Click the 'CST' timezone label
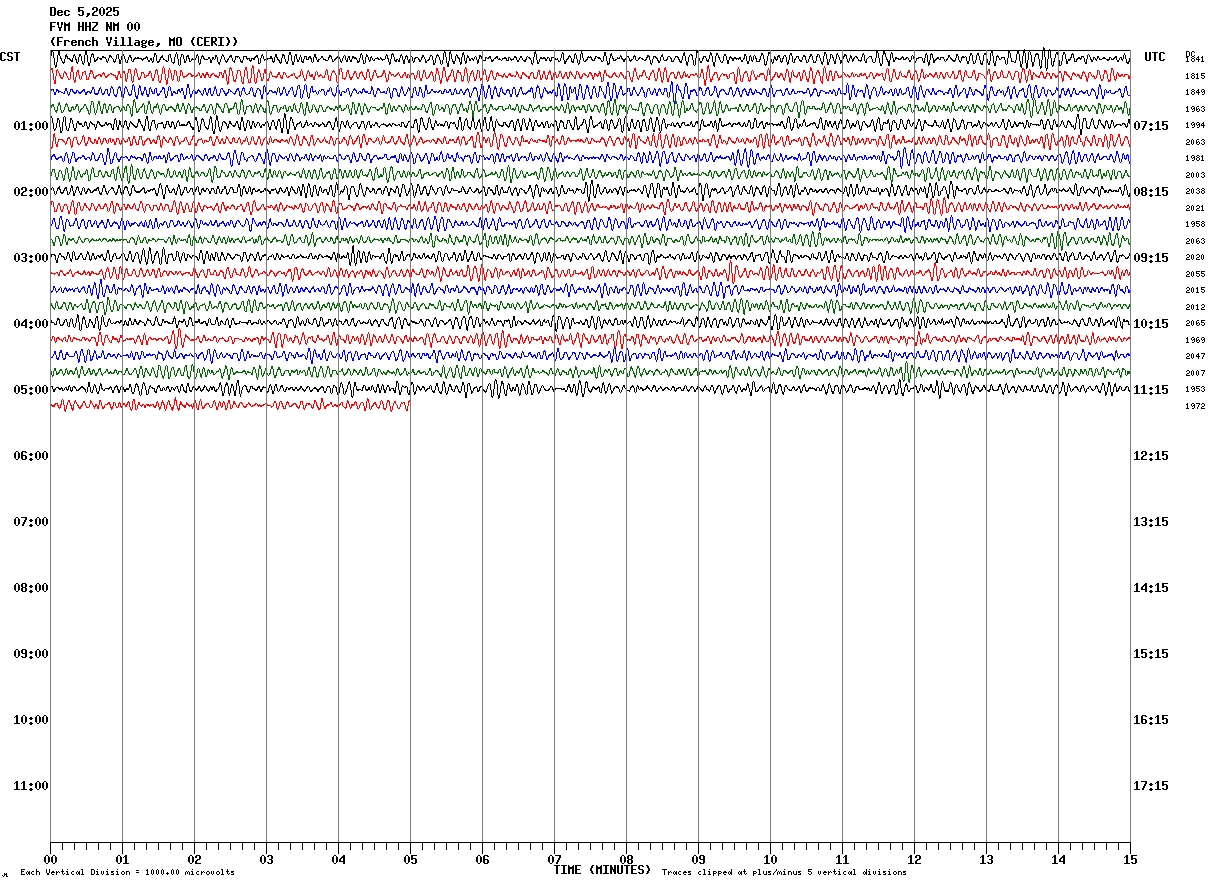This screenshot has height=886, width=1210. pyautogui.click(x=10, y=57)
